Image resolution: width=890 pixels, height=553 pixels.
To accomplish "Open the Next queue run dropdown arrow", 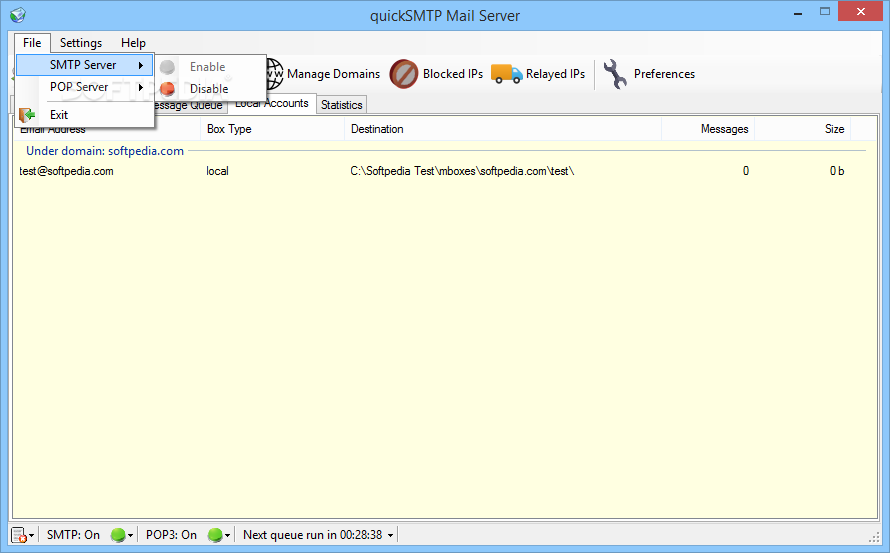I will [x=391, y=535].
